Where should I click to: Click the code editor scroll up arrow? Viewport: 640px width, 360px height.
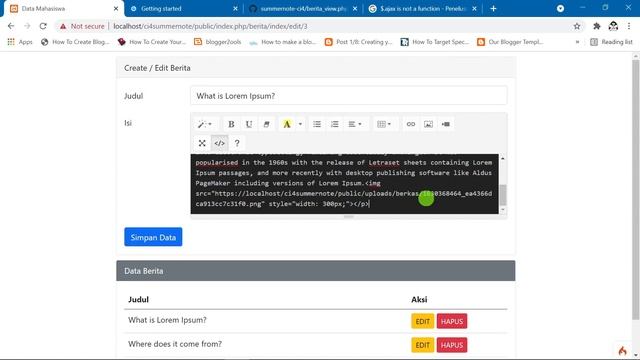(503, 158)
